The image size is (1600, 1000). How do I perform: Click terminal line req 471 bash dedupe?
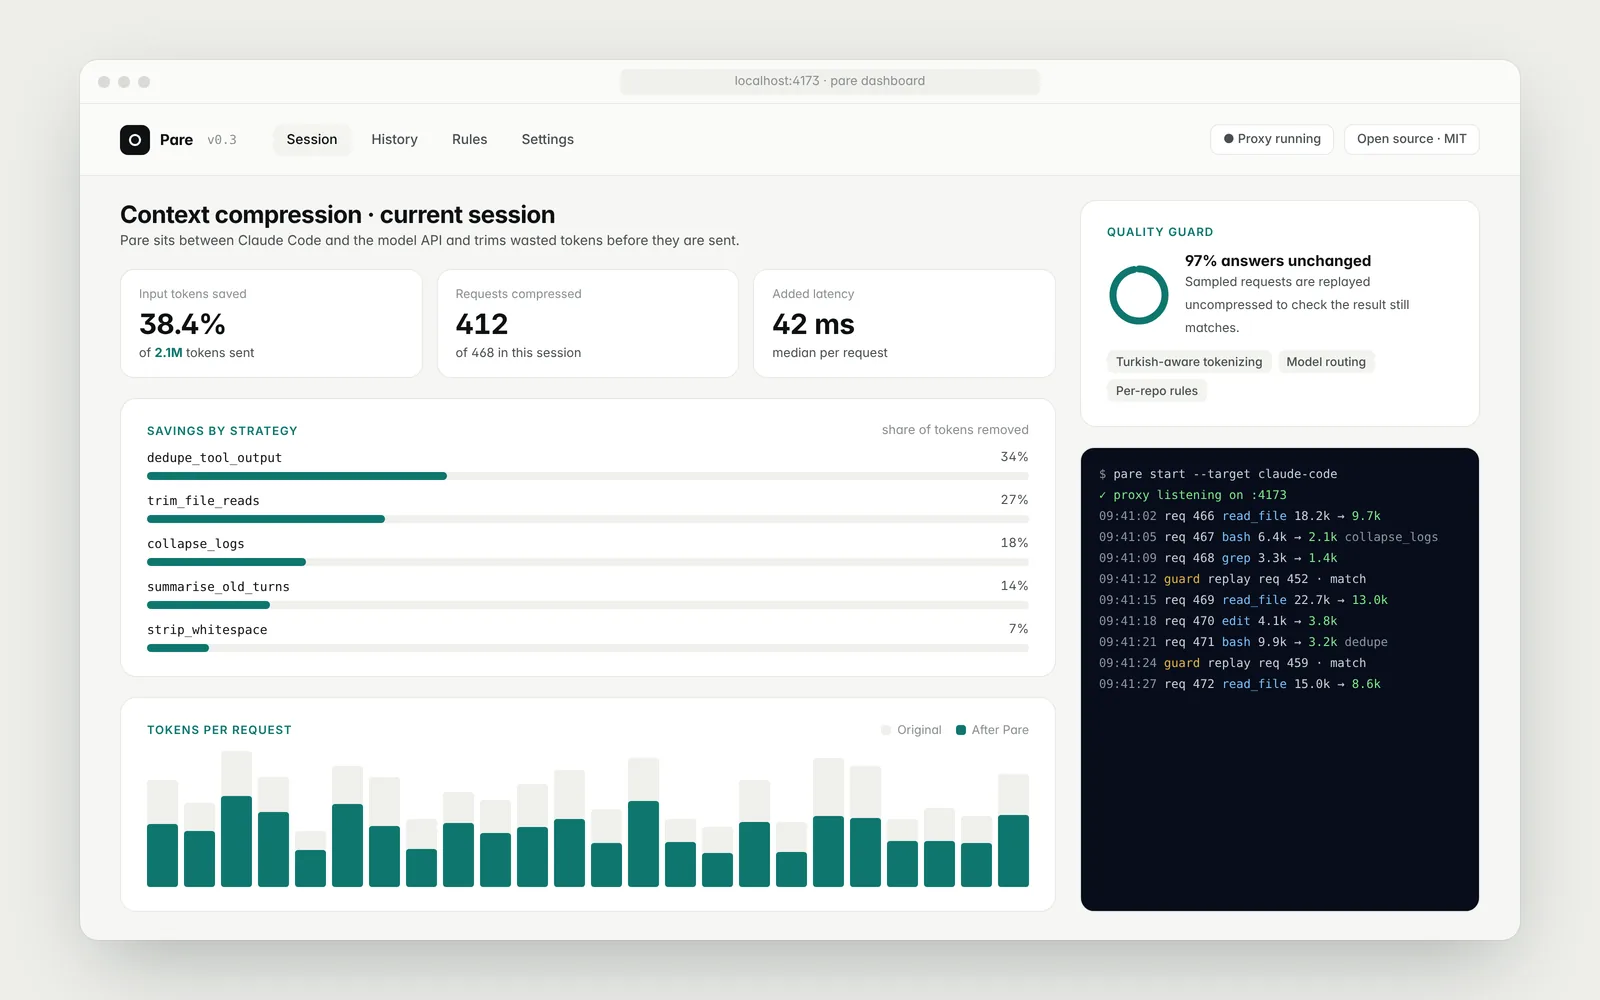coord(1243,642)
